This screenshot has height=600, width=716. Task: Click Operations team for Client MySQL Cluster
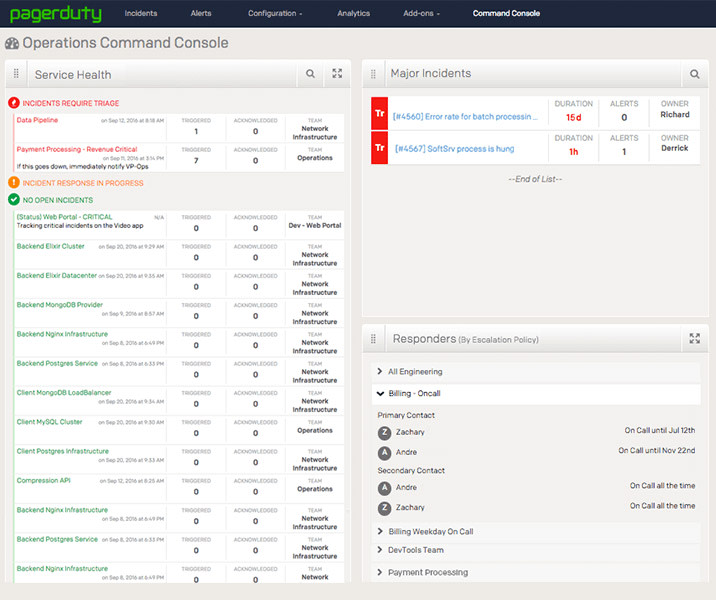tap(315, 430)
